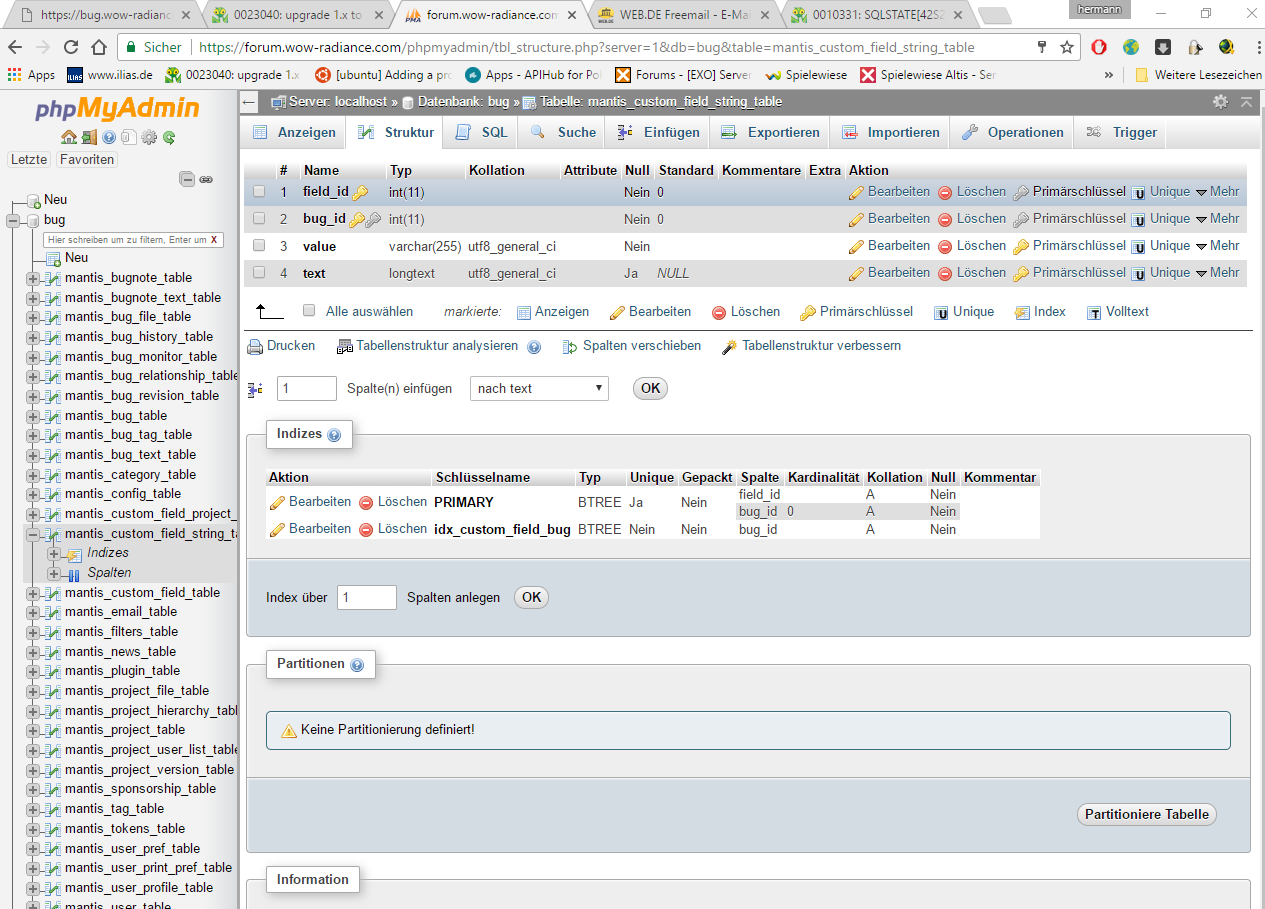Click the phpMyAdmin home icon

pyautogui.click(x=69, y=137)
